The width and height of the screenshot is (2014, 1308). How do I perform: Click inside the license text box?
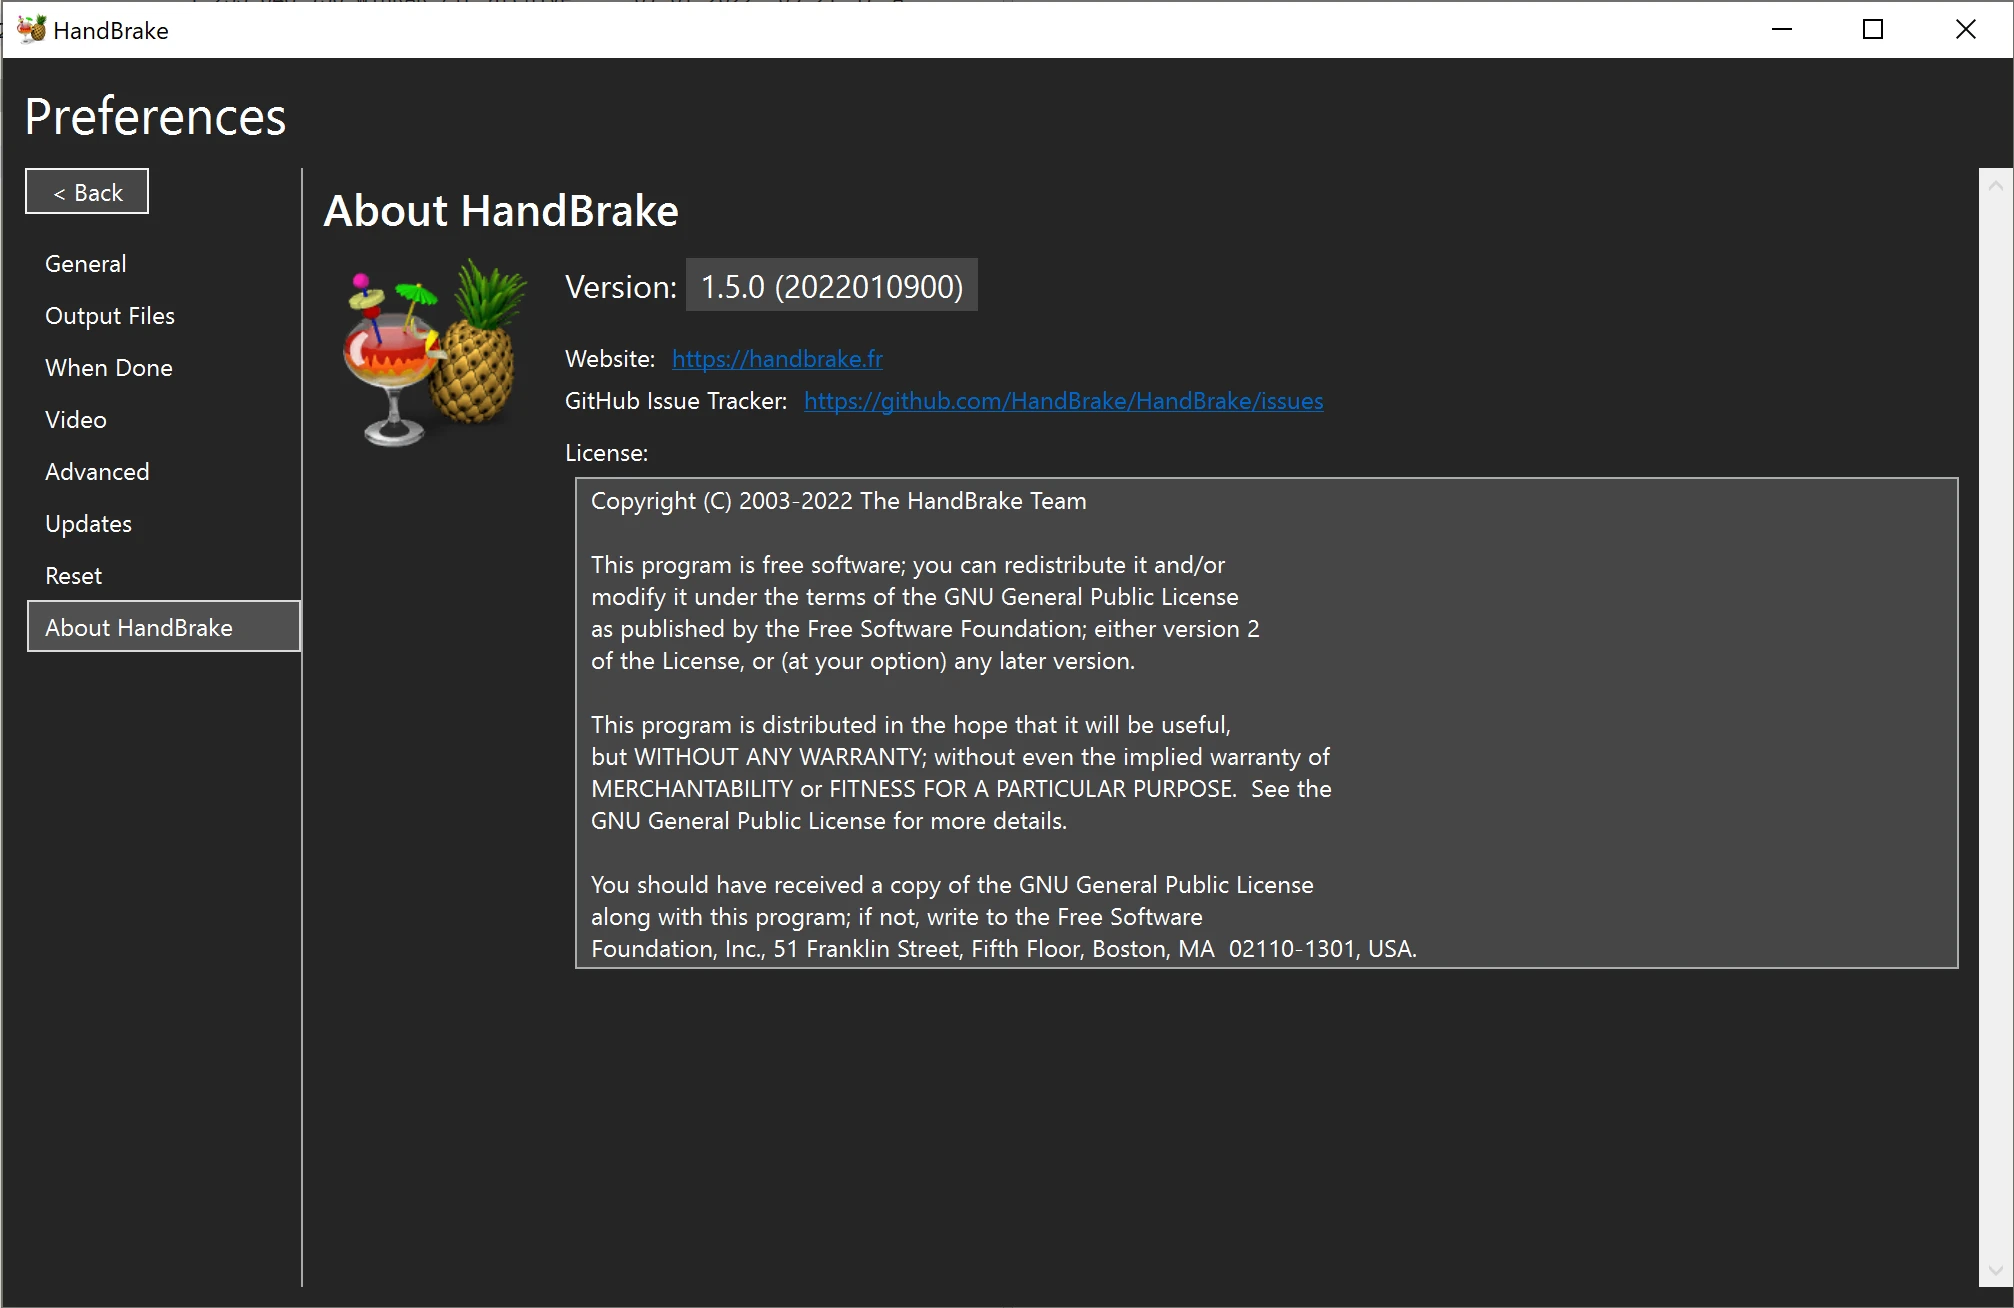coord(1266,723)
